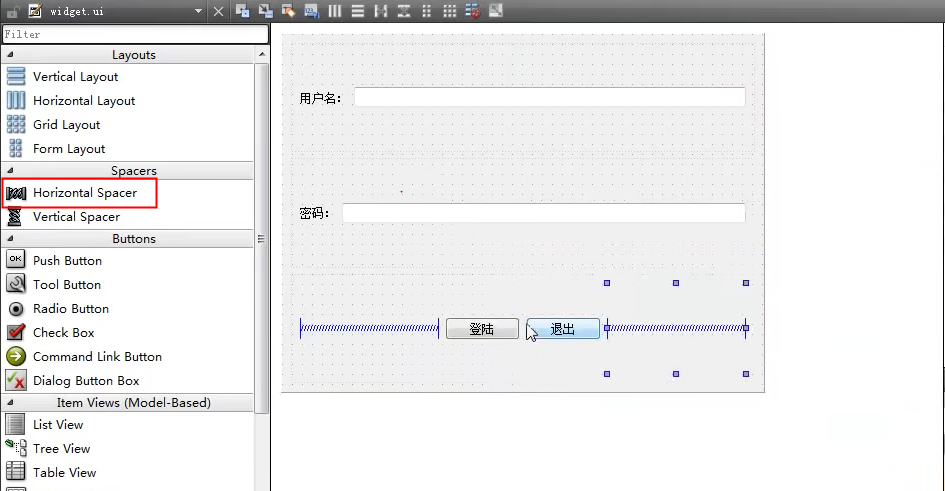945x491 pixels.
Task: Select the Horizontal Spacer widget
Action: [128, 193]
